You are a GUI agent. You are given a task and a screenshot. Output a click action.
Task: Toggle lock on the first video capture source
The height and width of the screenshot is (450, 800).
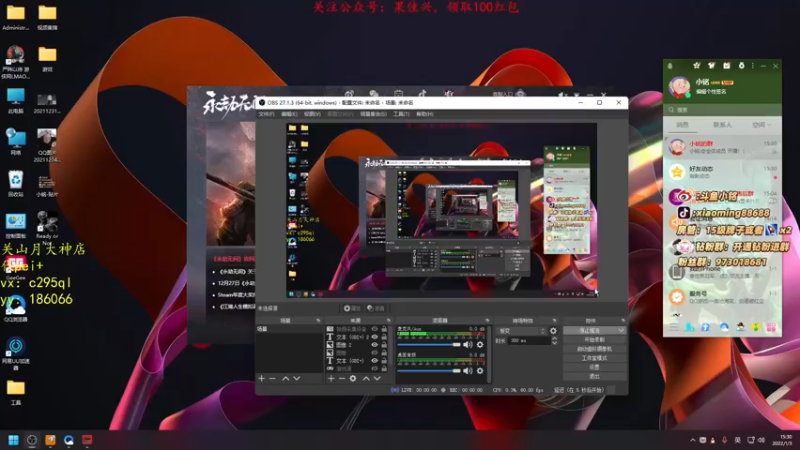coord(384,329)
